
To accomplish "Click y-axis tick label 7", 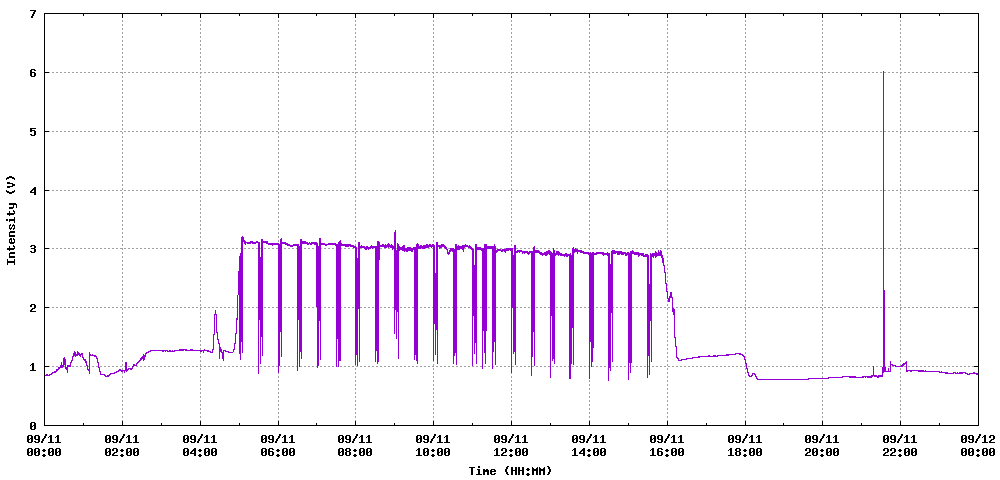I will click(33, 14).
